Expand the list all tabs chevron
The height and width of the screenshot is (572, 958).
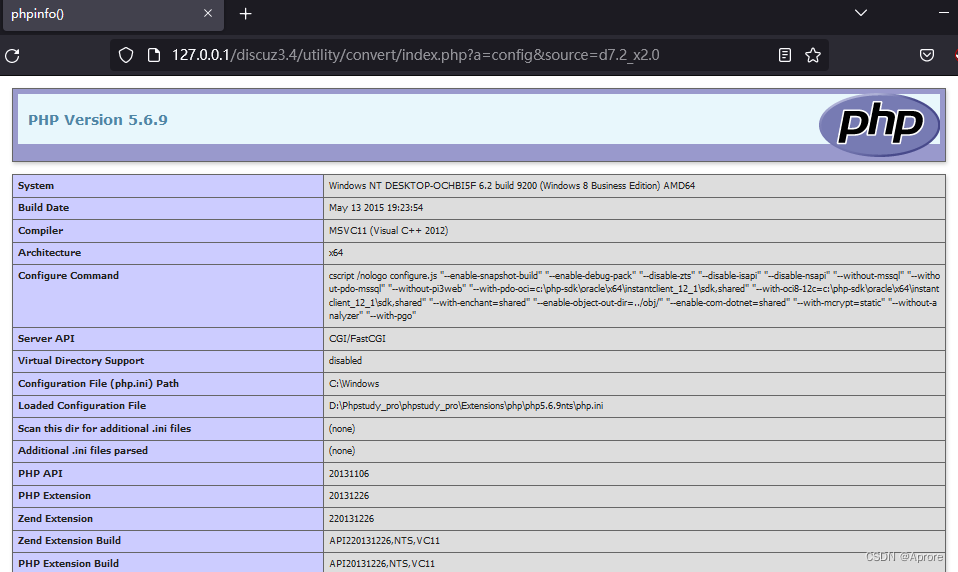point(861,13)
